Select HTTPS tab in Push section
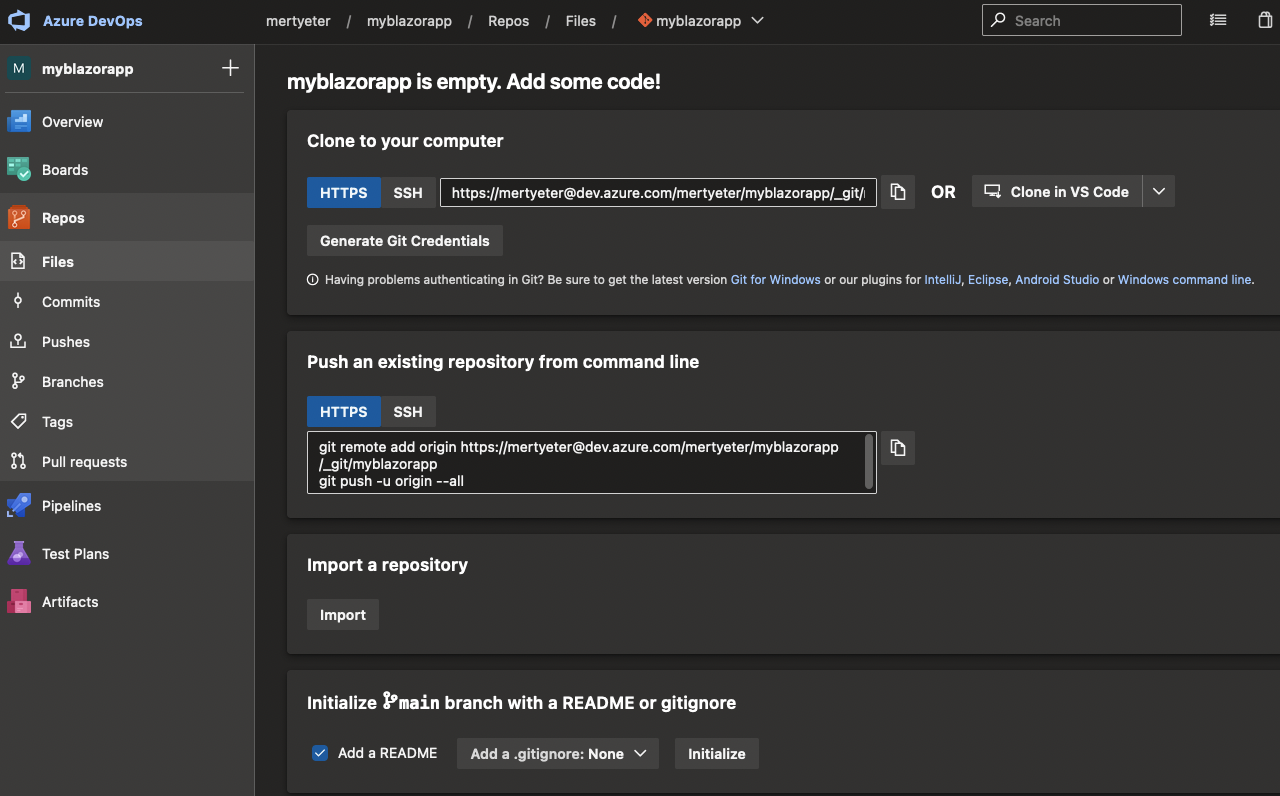The width and height of the screenshot is (1280, 796). (344, 412)
